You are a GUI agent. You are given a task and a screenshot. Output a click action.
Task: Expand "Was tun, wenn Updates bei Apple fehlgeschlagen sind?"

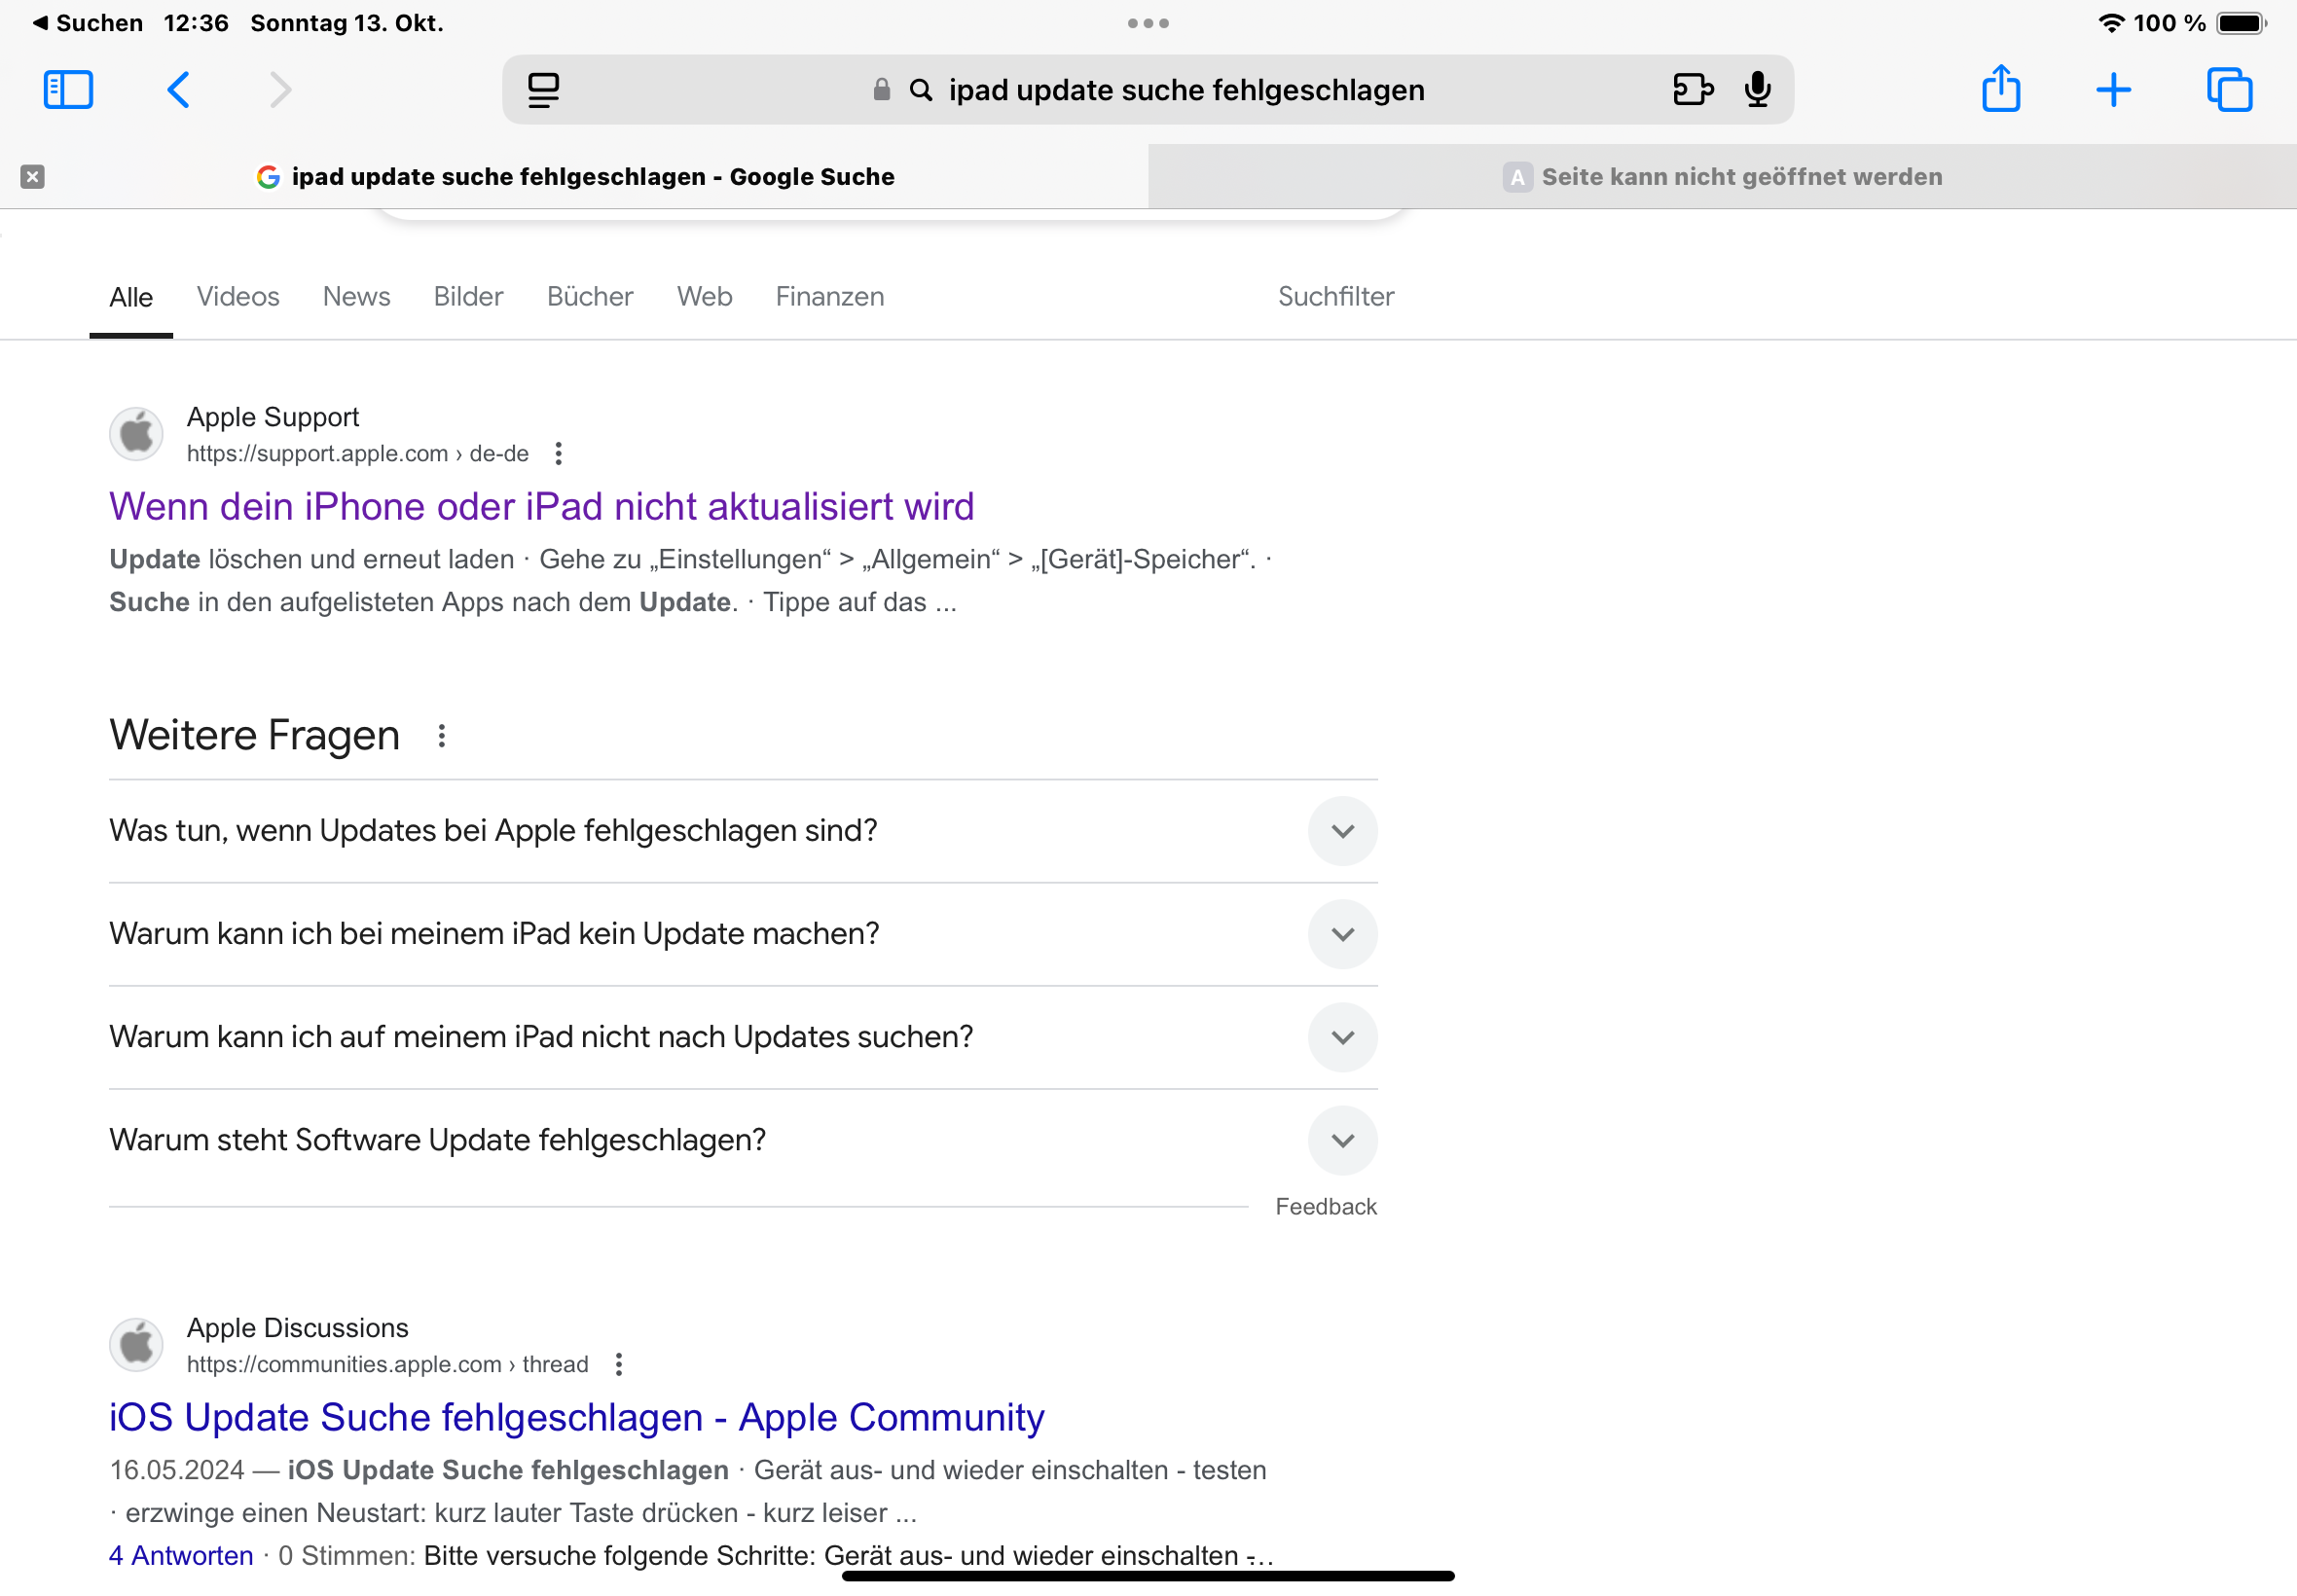coord(1342,831)
